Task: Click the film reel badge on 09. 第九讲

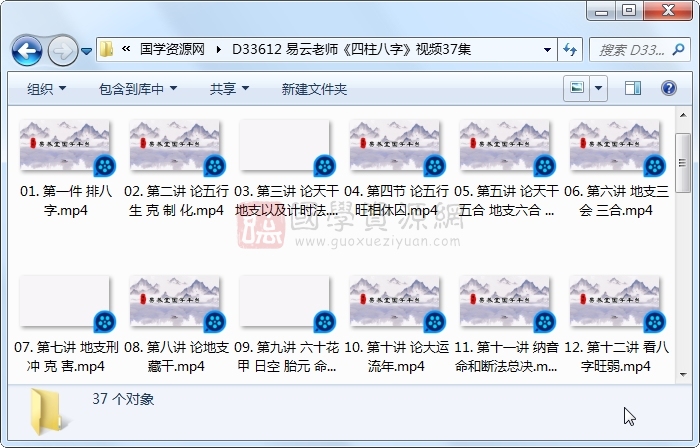Action: click(325, 322)
